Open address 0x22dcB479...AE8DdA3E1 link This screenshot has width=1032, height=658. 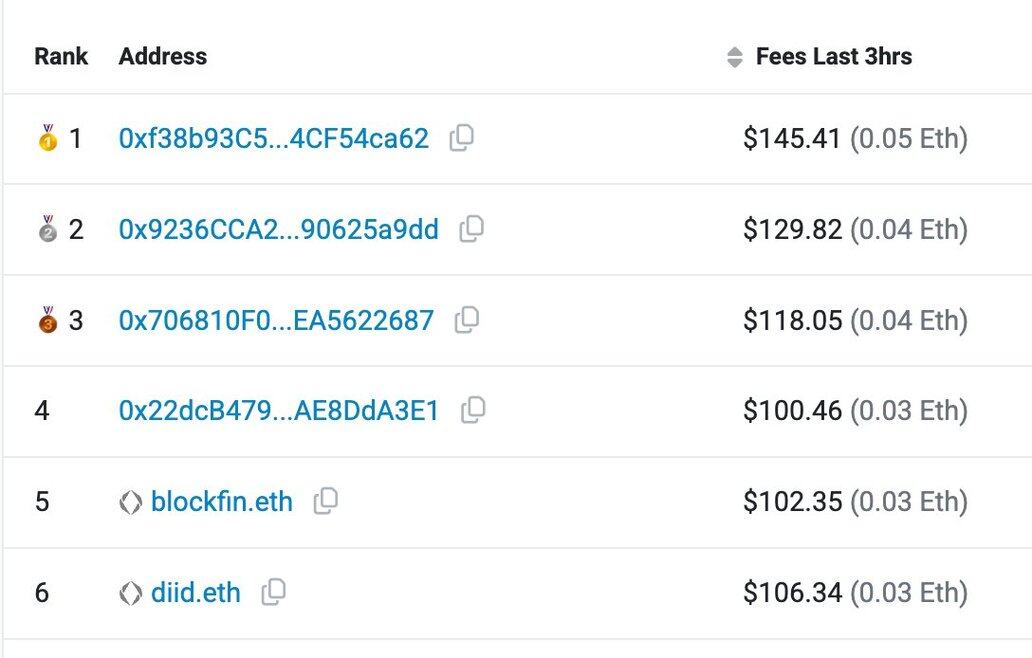[x=278, y=410]
